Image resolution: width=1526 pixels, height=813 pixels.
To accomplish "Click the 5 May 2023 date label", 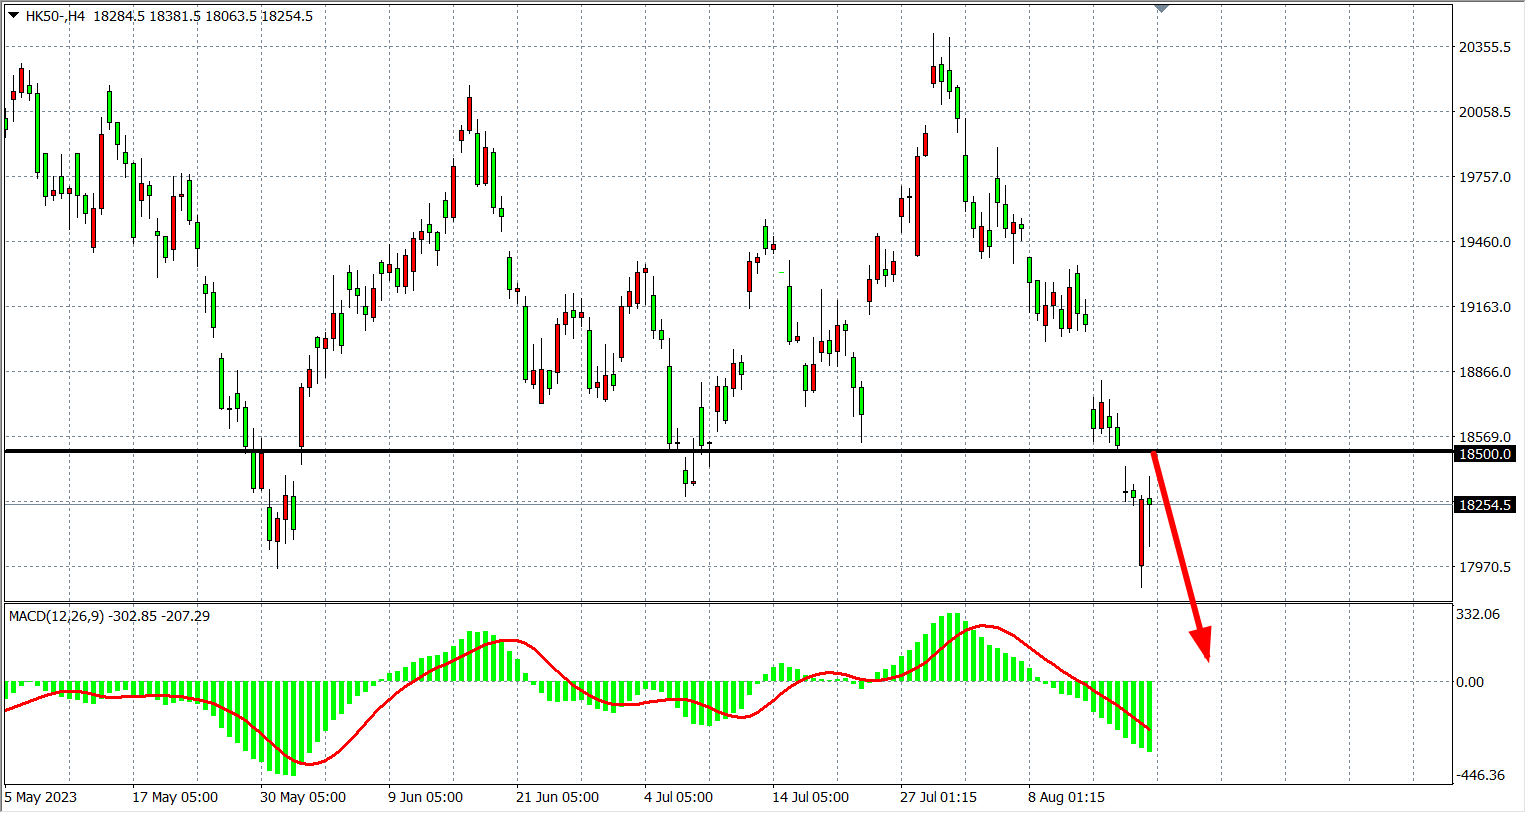I will pos(41,797).
